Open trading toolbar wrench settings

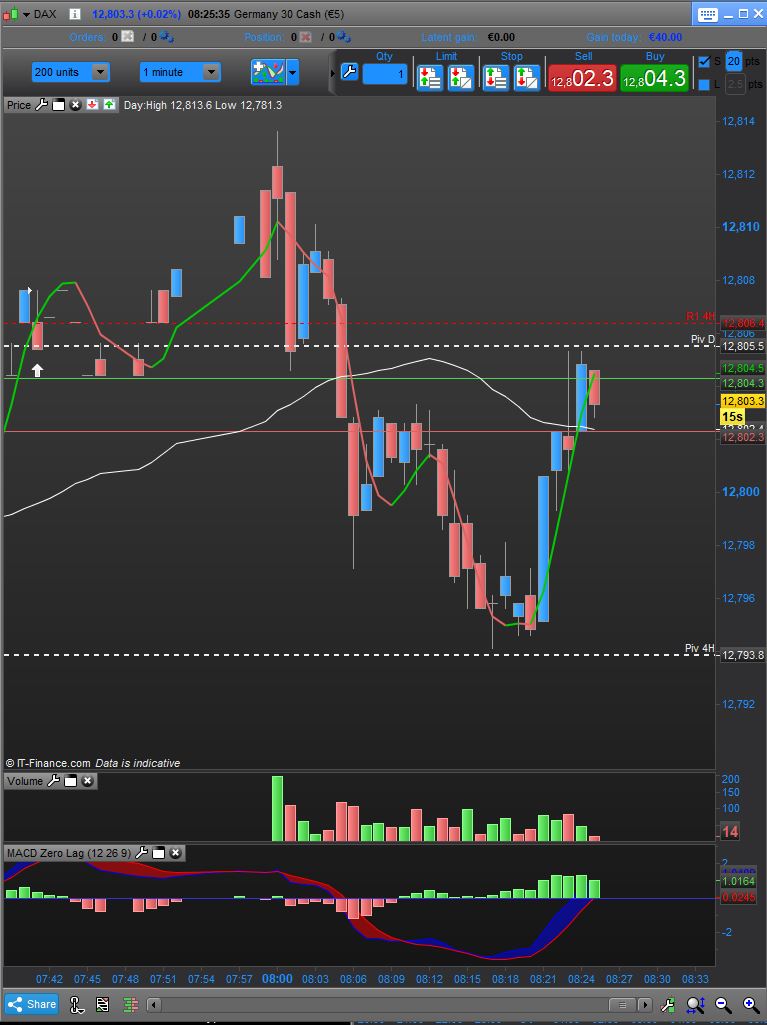click(349, 72)
